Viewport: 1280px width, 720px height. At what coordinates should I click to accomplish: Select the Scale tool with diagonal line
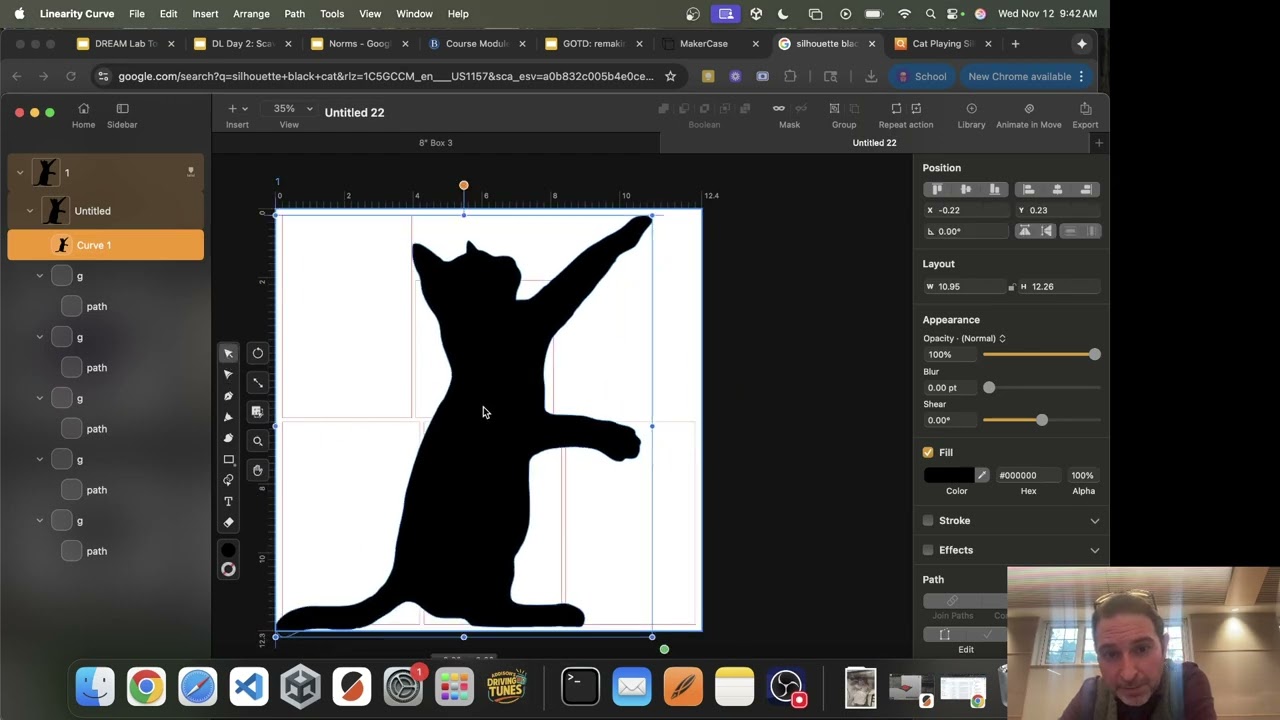(258, 382)
